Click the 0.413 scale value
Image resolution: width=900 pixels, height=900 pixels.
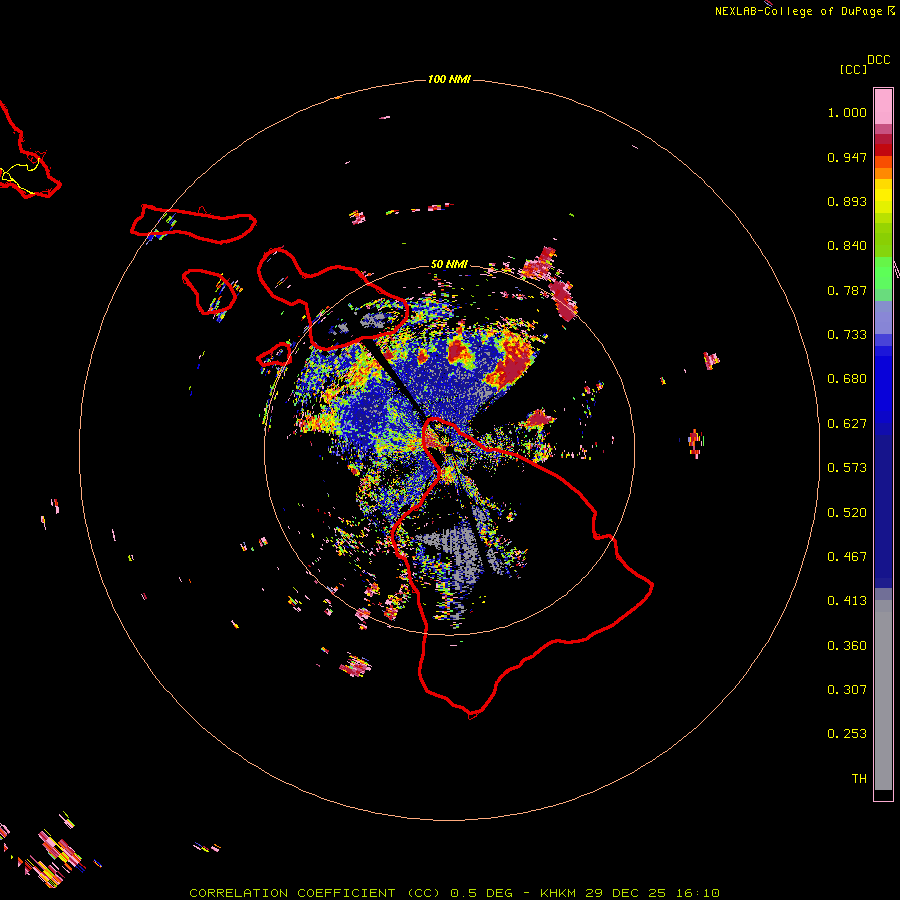pyautogui.click(x=847, y=601)
